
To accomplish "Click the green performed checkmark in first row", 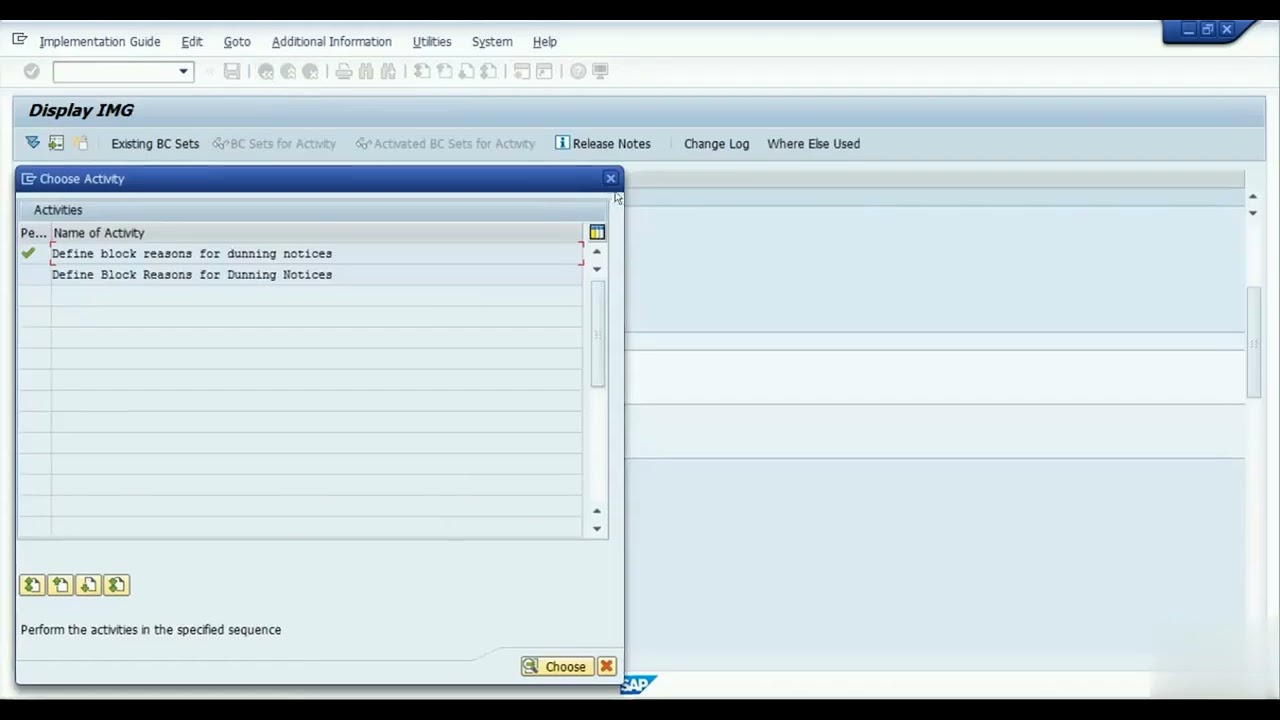I will coord(28,254).
